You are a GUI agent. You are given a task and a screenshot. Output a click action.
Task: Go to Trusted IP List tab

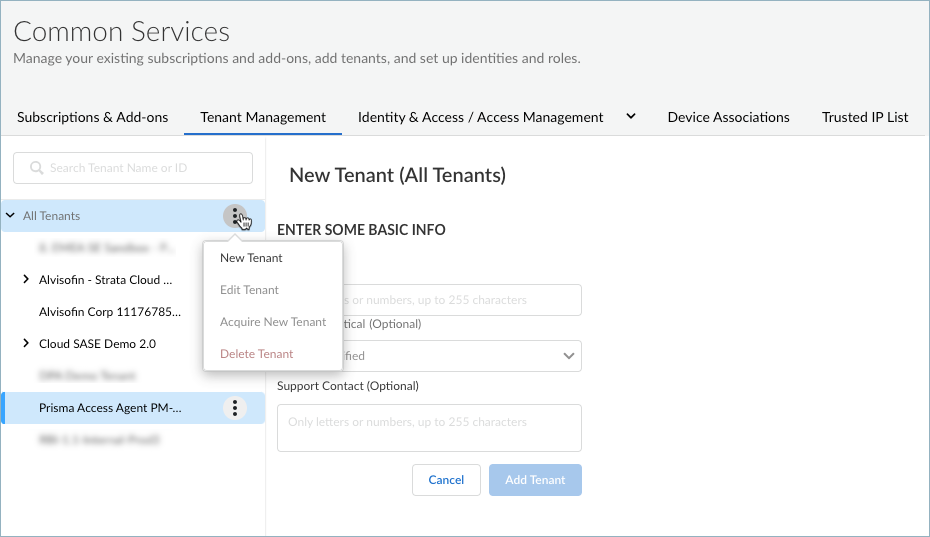coord(864,117)
